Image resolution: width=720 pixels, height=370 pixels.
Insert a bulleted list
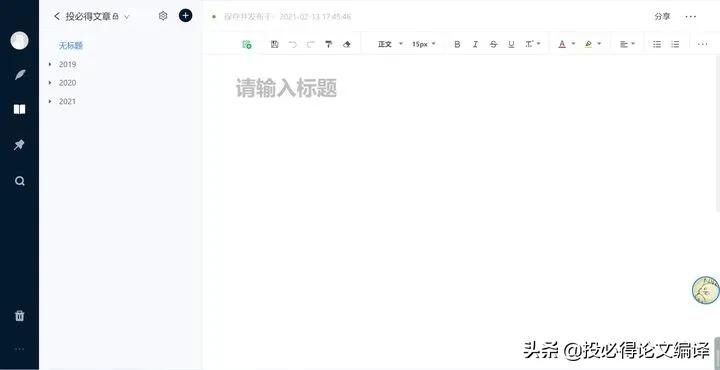coord(657,44)
